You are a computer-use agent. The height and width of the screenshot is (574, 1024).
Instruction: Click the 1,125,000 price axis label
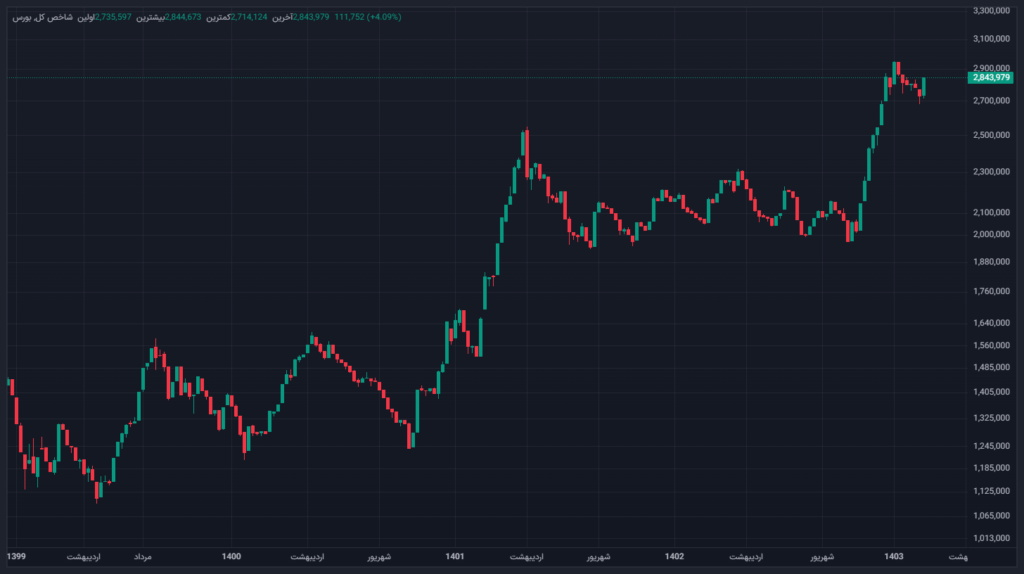coord(991,491)
